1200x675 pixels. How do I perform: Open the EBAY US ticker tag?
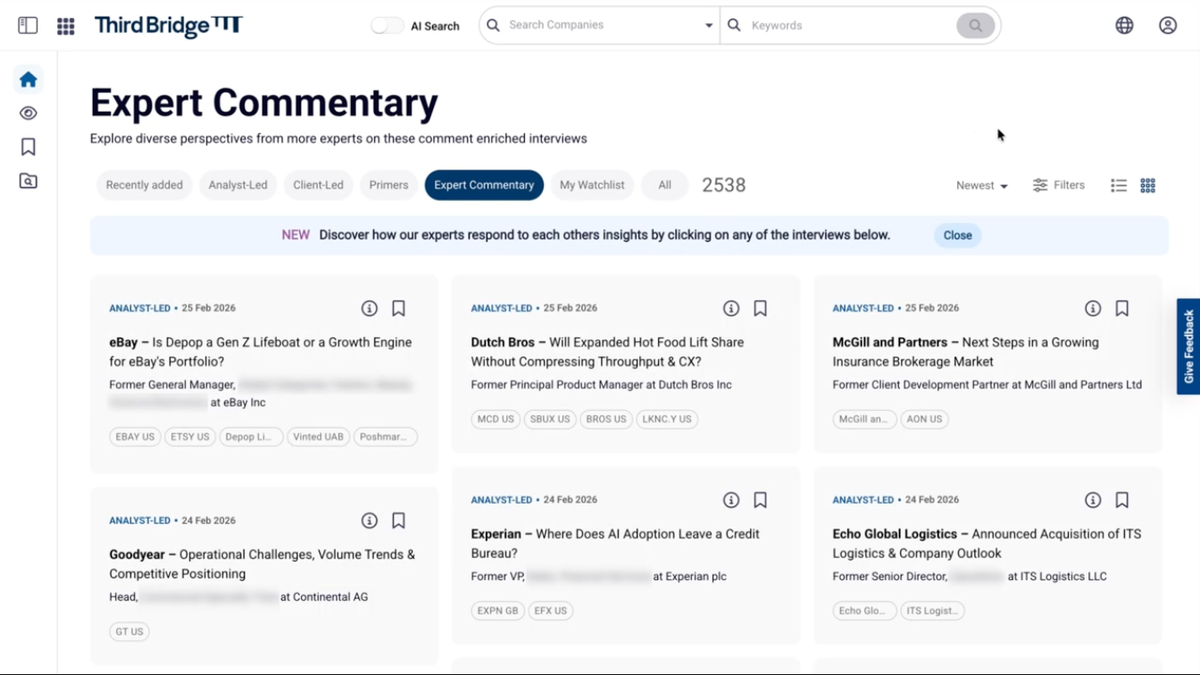134,436
